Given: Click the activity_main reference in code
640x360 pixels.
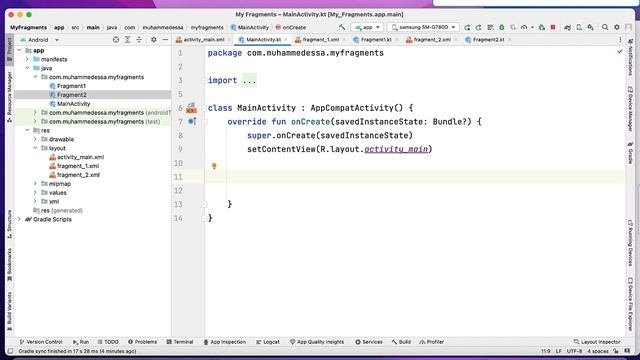Looking at the screenshot, I should (396, 149).
